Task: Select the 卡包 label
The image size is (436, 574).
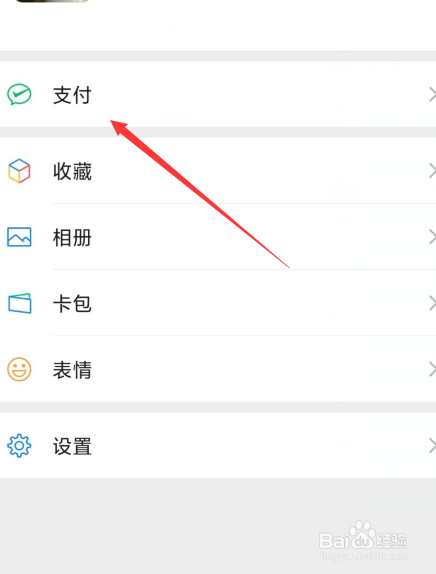Action: coord(72,303)
